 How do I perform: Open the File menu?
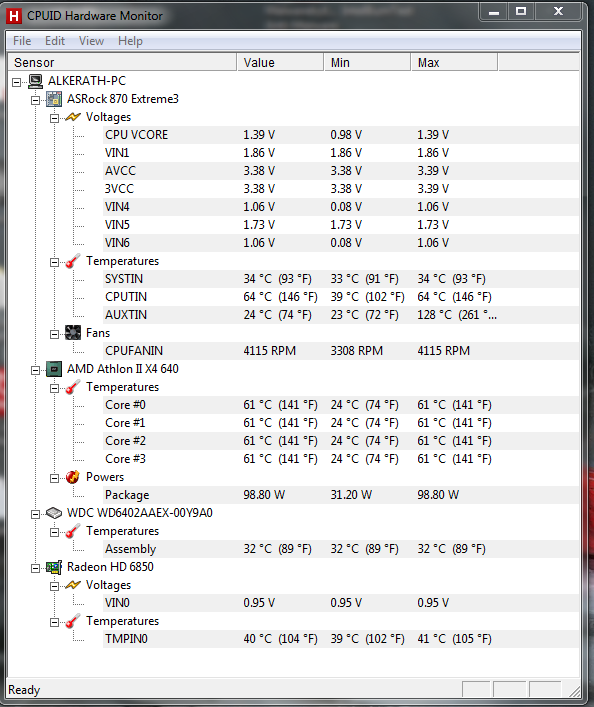pos(22,41)
